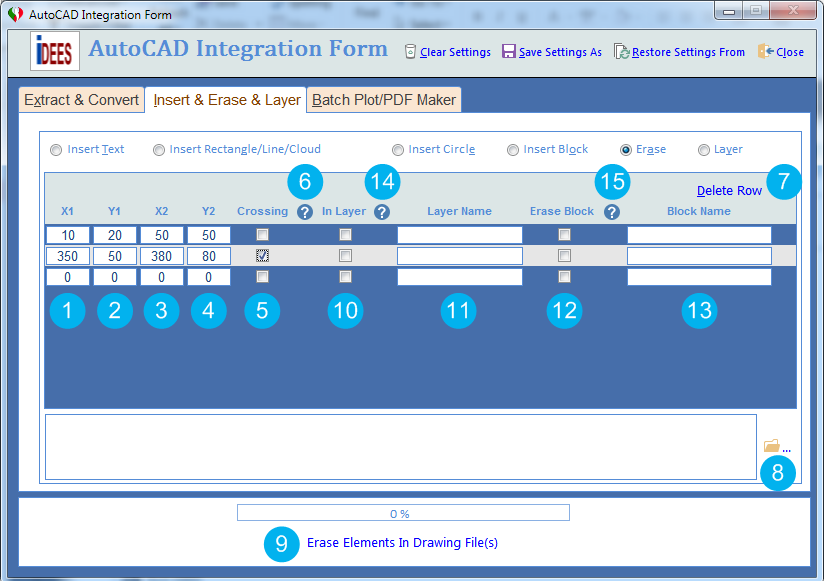Click the Restore Settings From icon
Screen dimensions: 824x581
point(622,51)
